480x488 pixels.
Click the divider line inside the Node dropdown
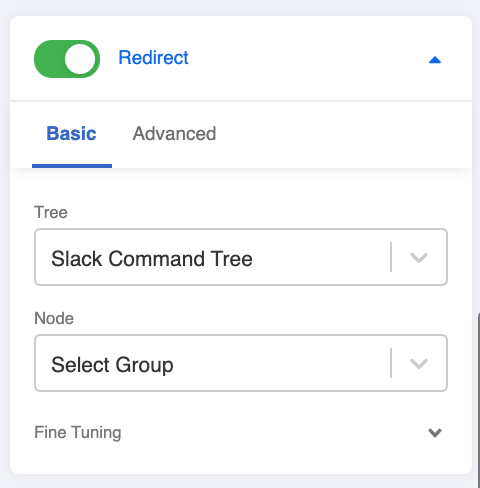coord(391,363)
